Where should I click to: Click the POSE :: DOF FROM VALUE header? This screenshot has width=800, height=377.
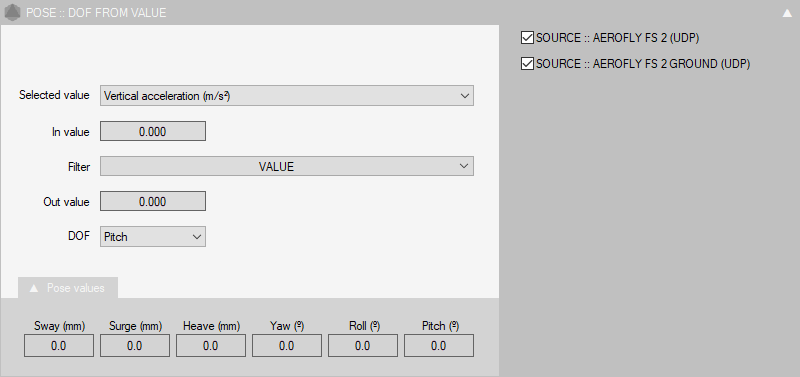(96, 13)
